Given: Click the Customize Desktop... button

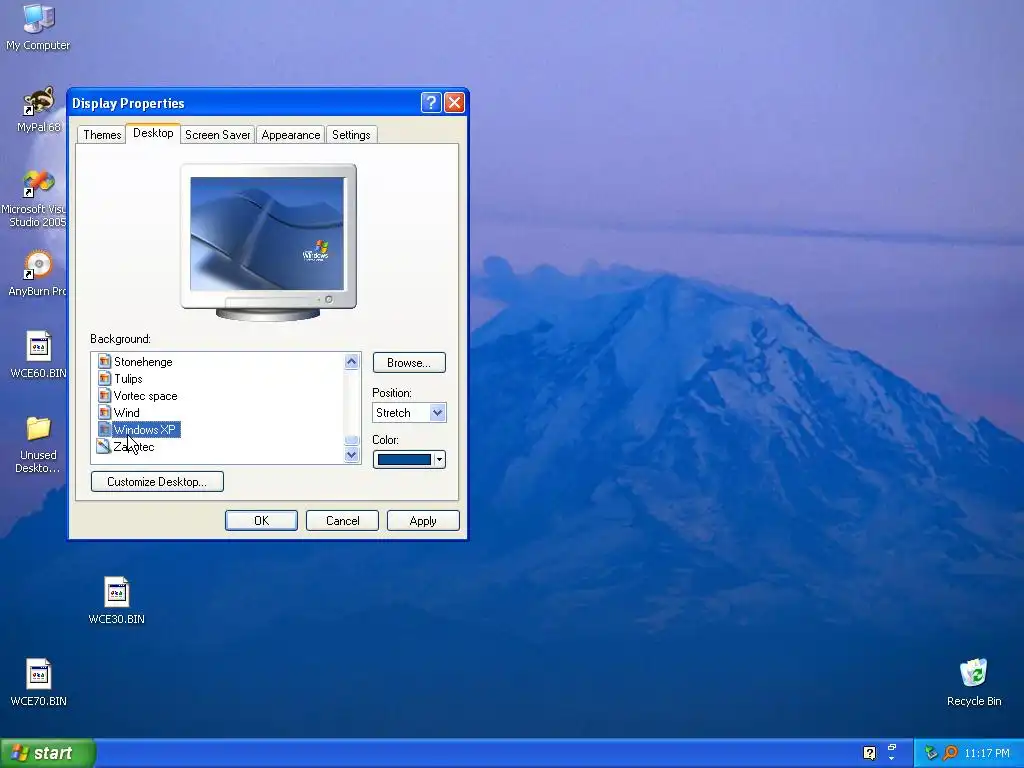Looking at the screenshot, I should pos(157,481).
